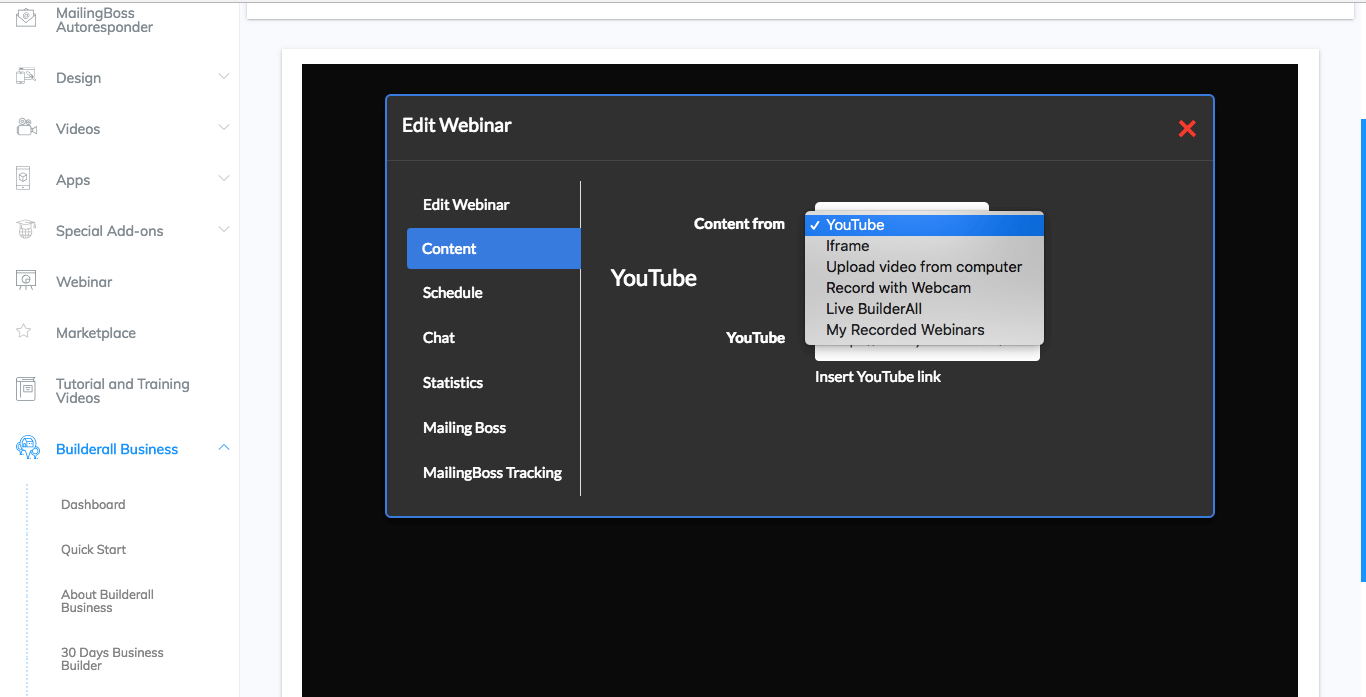Image resolution: width=1366 pixels, height=697 pixels.
Task: Click the Apps sidebar icon
Action: (x=24, y=179)
